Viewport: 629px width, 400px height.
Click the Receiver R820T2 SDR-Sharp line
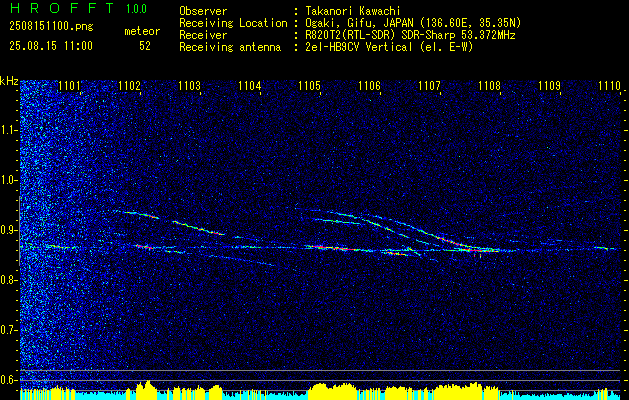(410, 35)
